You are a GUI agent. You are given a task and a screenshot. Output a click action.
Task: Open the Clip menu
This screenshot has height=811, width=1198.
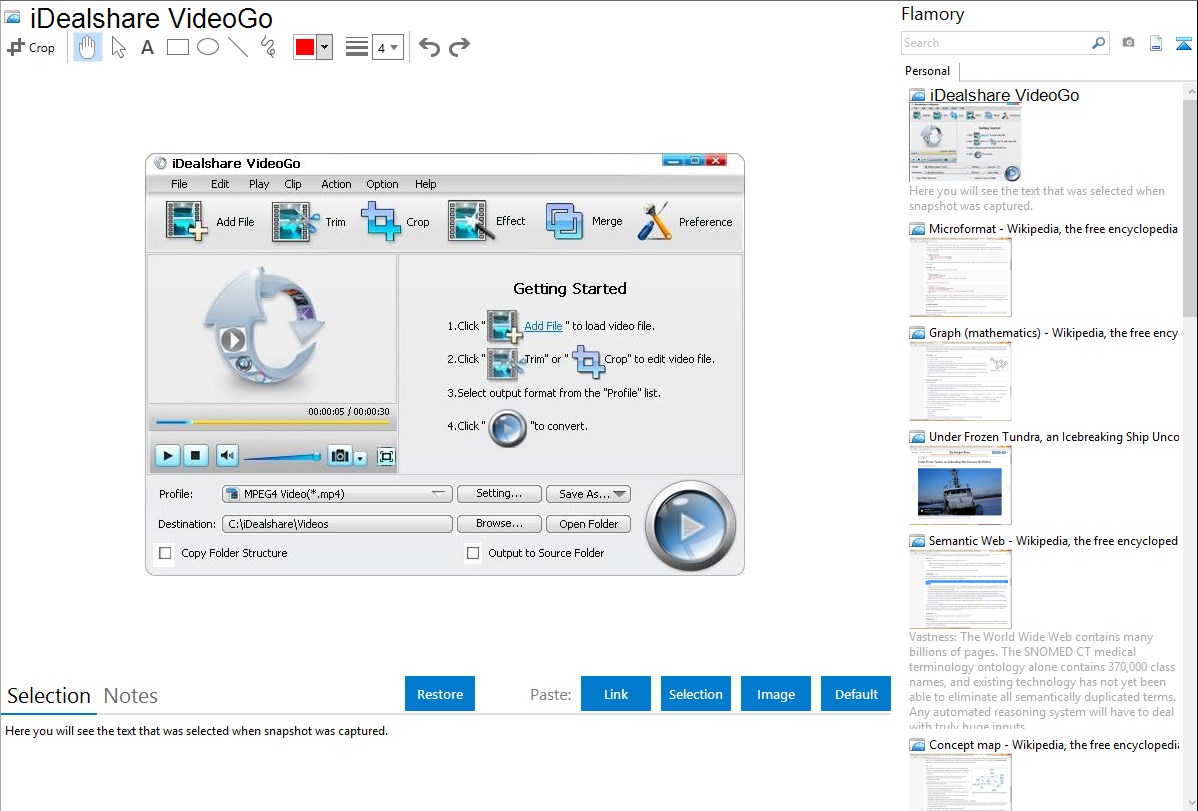coord(293,184)
